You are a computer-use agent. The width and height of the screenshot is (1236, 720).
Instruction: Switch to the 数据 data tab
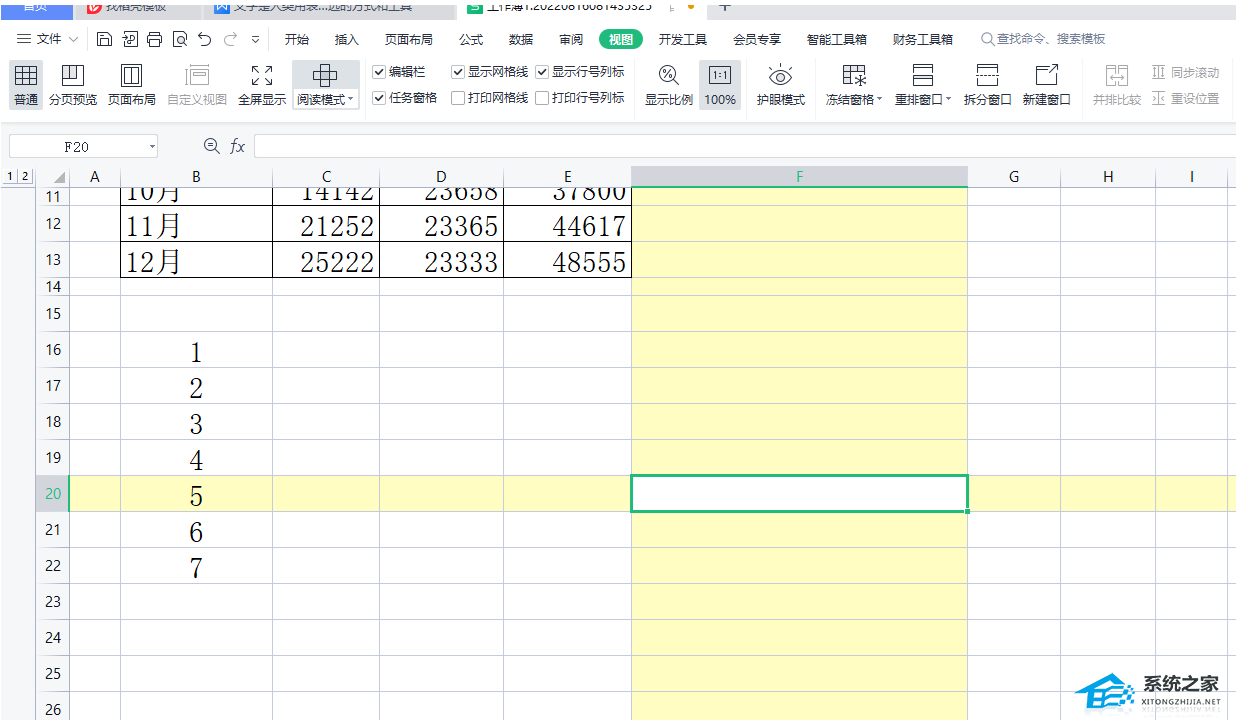520,39
